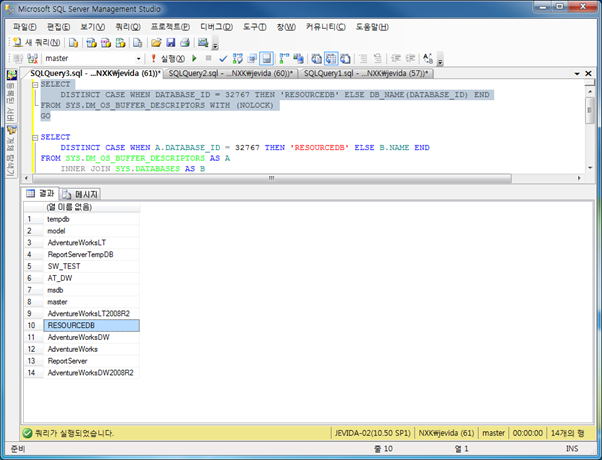This screenshot has width=602, height=460.
Task: Specify Values for Template Parameters
Action: (428, 59)
